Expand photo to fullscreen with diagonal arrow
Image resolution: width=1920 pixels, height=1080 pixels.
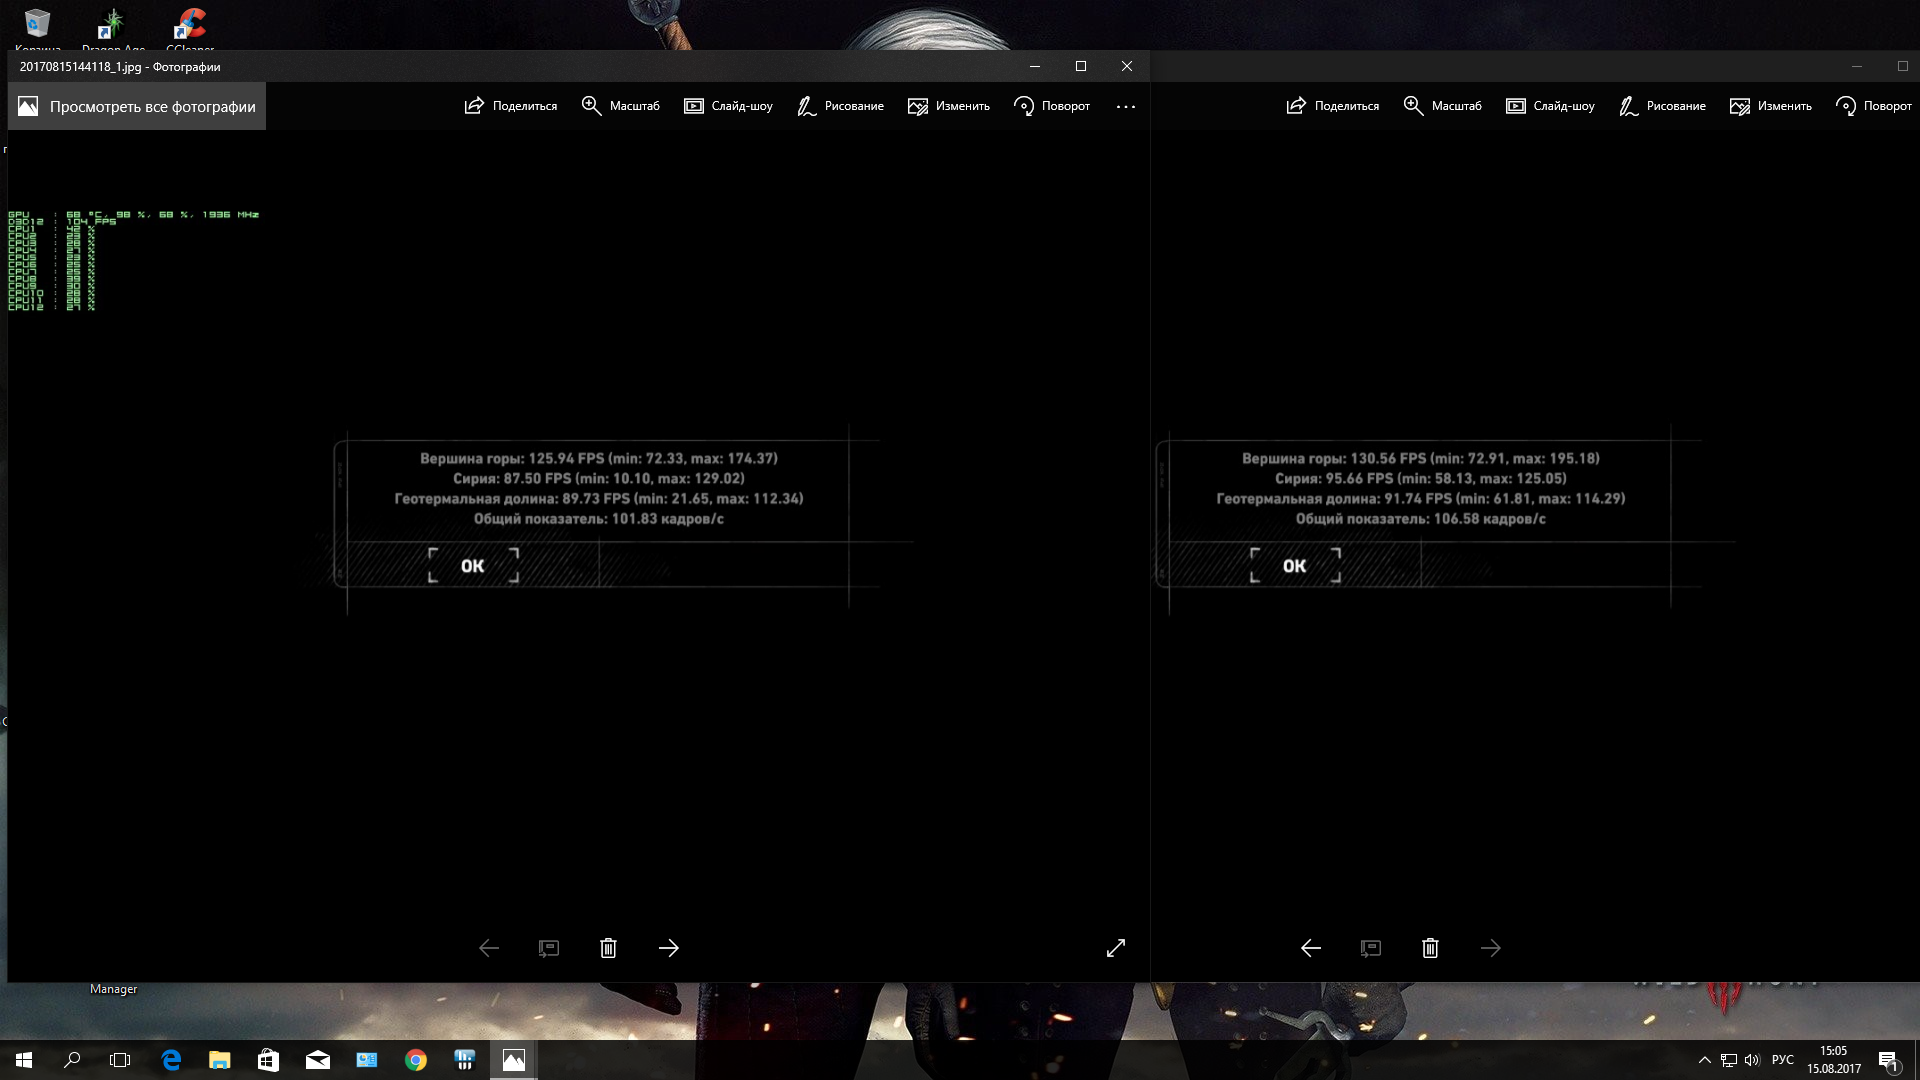pos(1116,948)
